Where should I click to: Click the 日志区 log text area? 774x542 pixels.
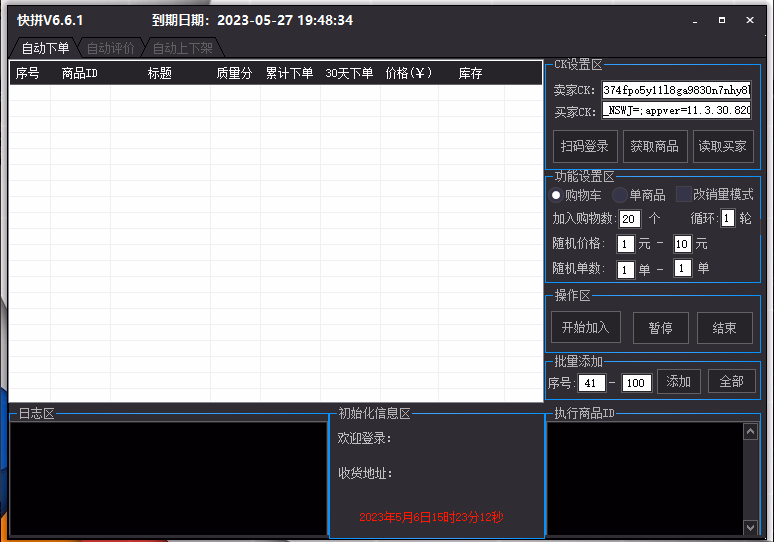168,478
